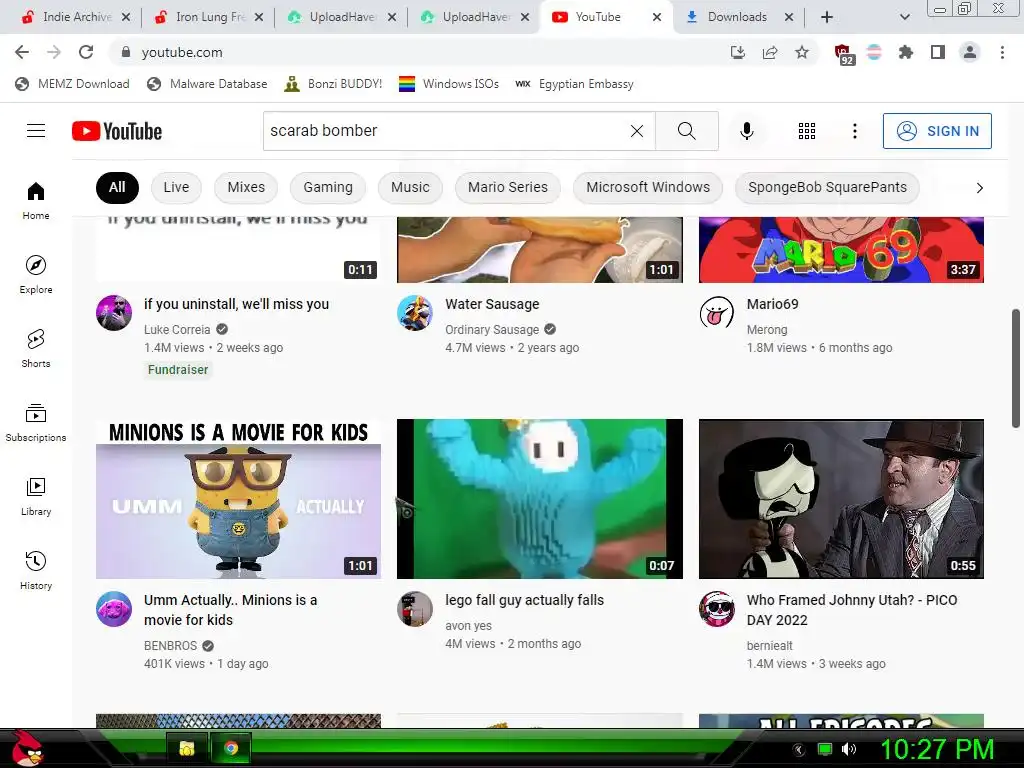Image resolution: width=1024 pixels, height=768 pixels.
Task: Click the install app icon in address bar
Action: 738,52
